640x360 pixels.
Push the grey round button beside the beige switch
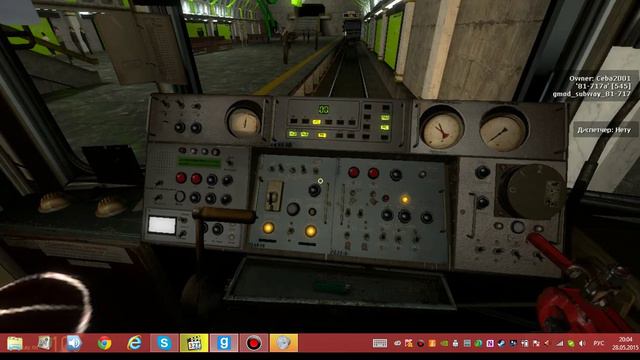[x=293, y=209]
